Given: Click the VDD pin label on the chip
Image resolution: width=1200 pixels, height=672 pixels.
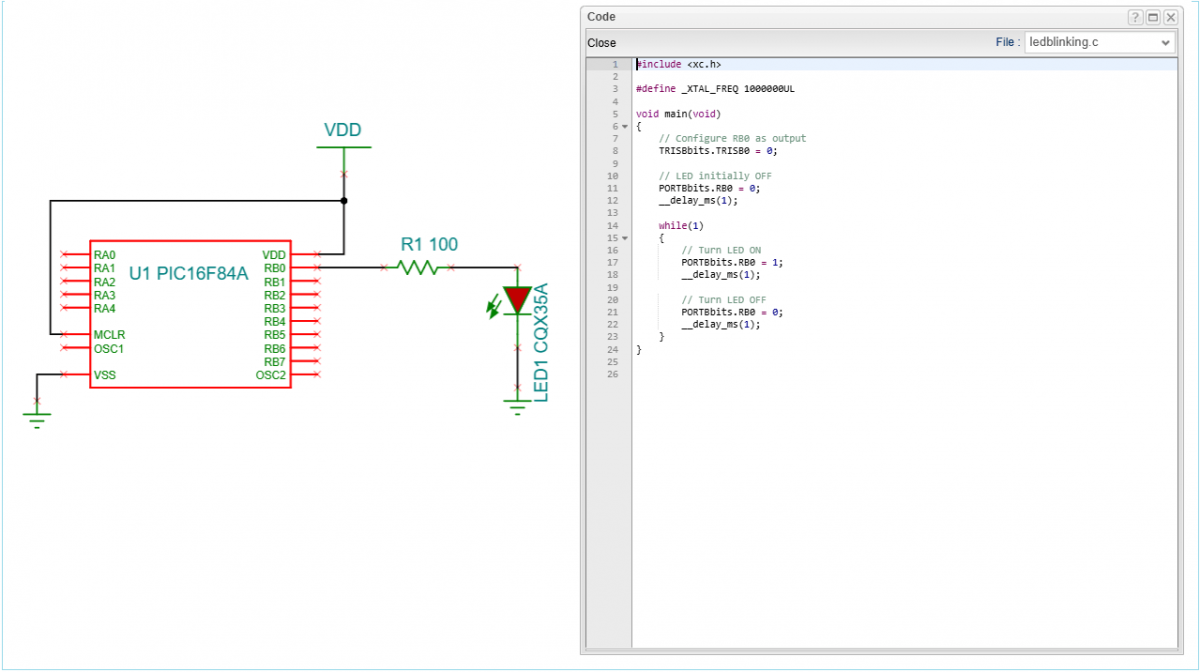Looking at the screenshot, I should click(274, 255).
